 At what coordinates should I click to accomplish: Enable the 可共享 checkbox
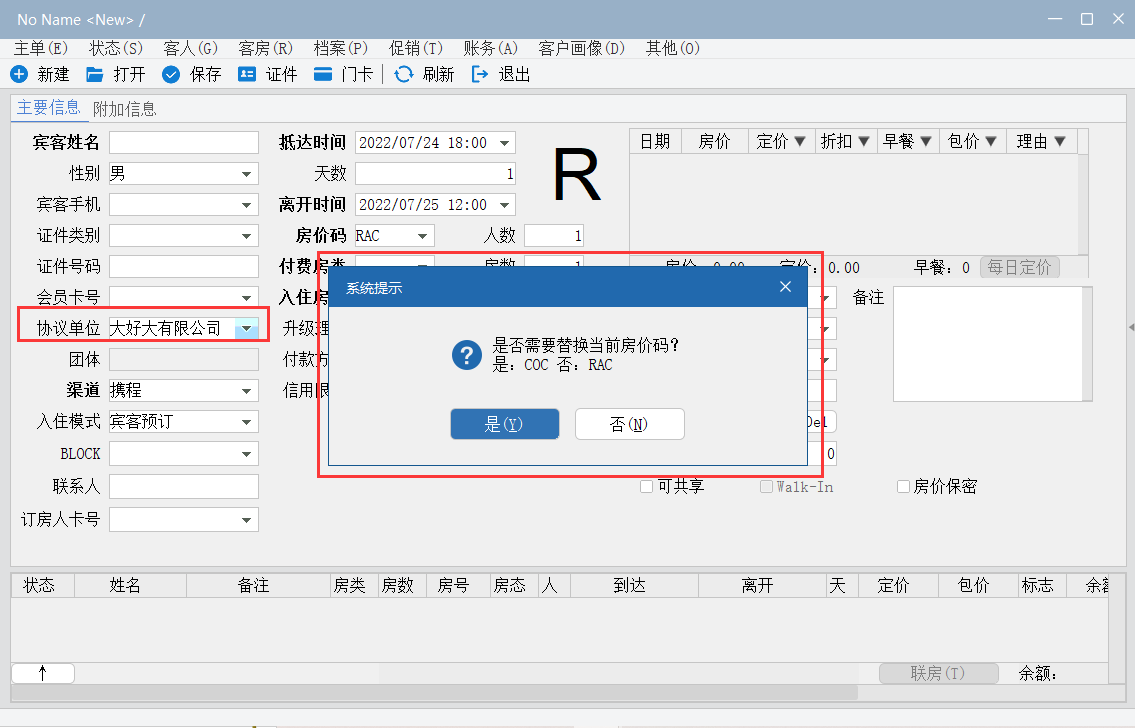(646, 486)
